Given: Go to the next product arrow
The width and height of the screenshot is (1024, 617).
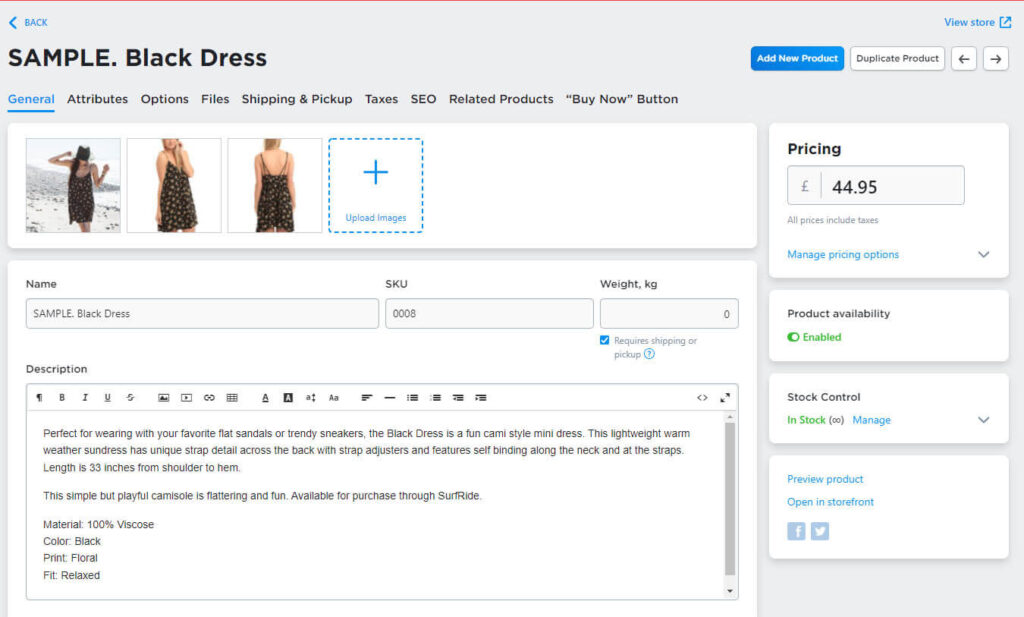Looking at the screenshot, I should [996, 59].
